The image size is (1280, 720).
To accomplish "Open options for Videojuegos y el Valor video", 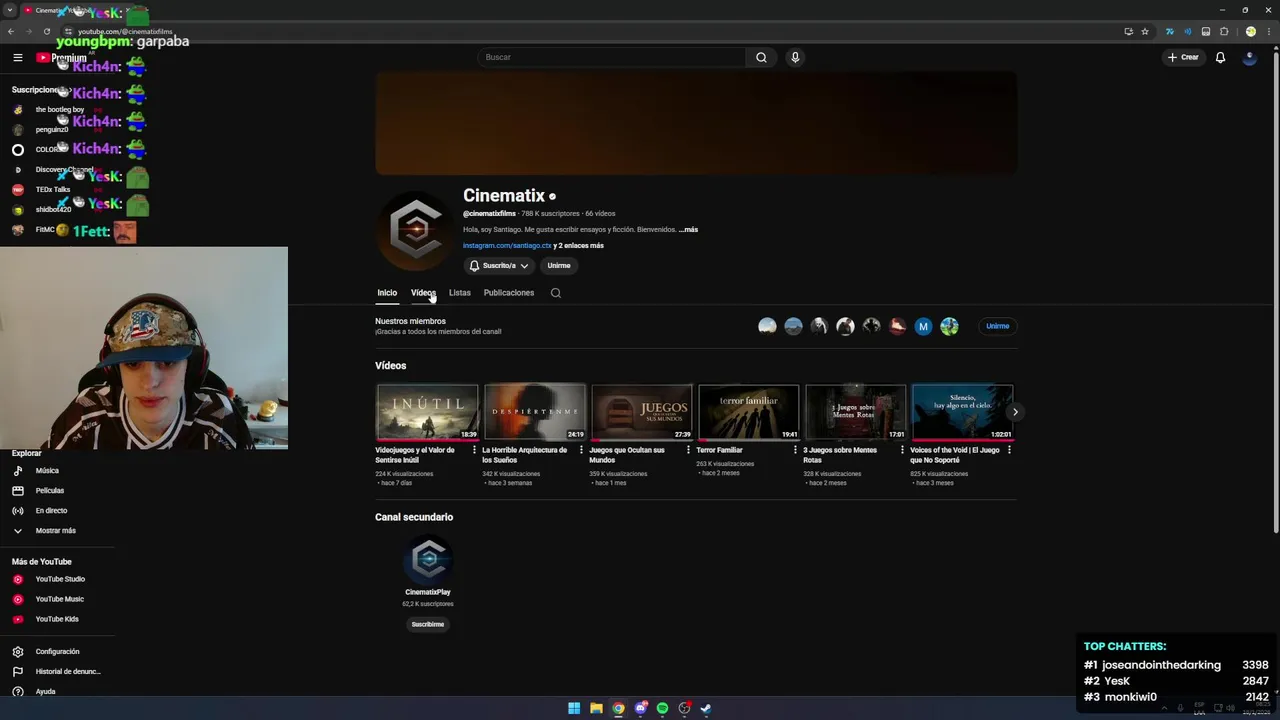I will 474,450.
